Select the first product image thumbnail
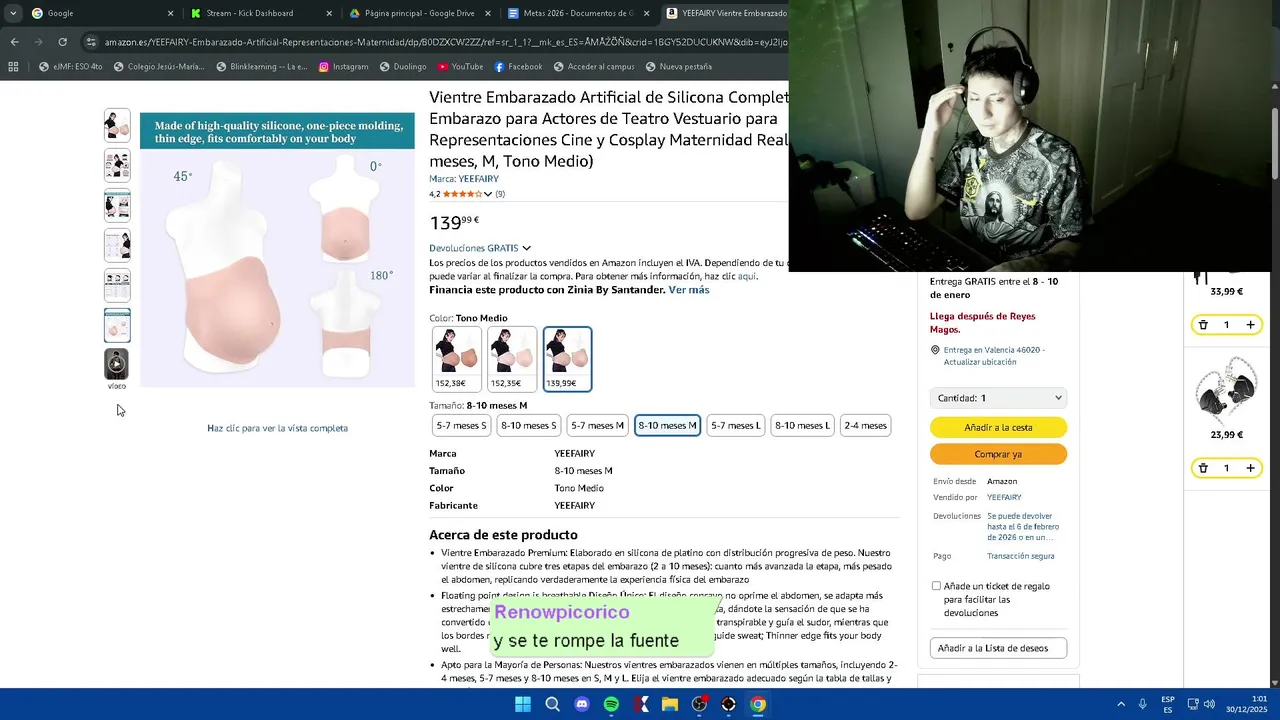 coord(117,125)
